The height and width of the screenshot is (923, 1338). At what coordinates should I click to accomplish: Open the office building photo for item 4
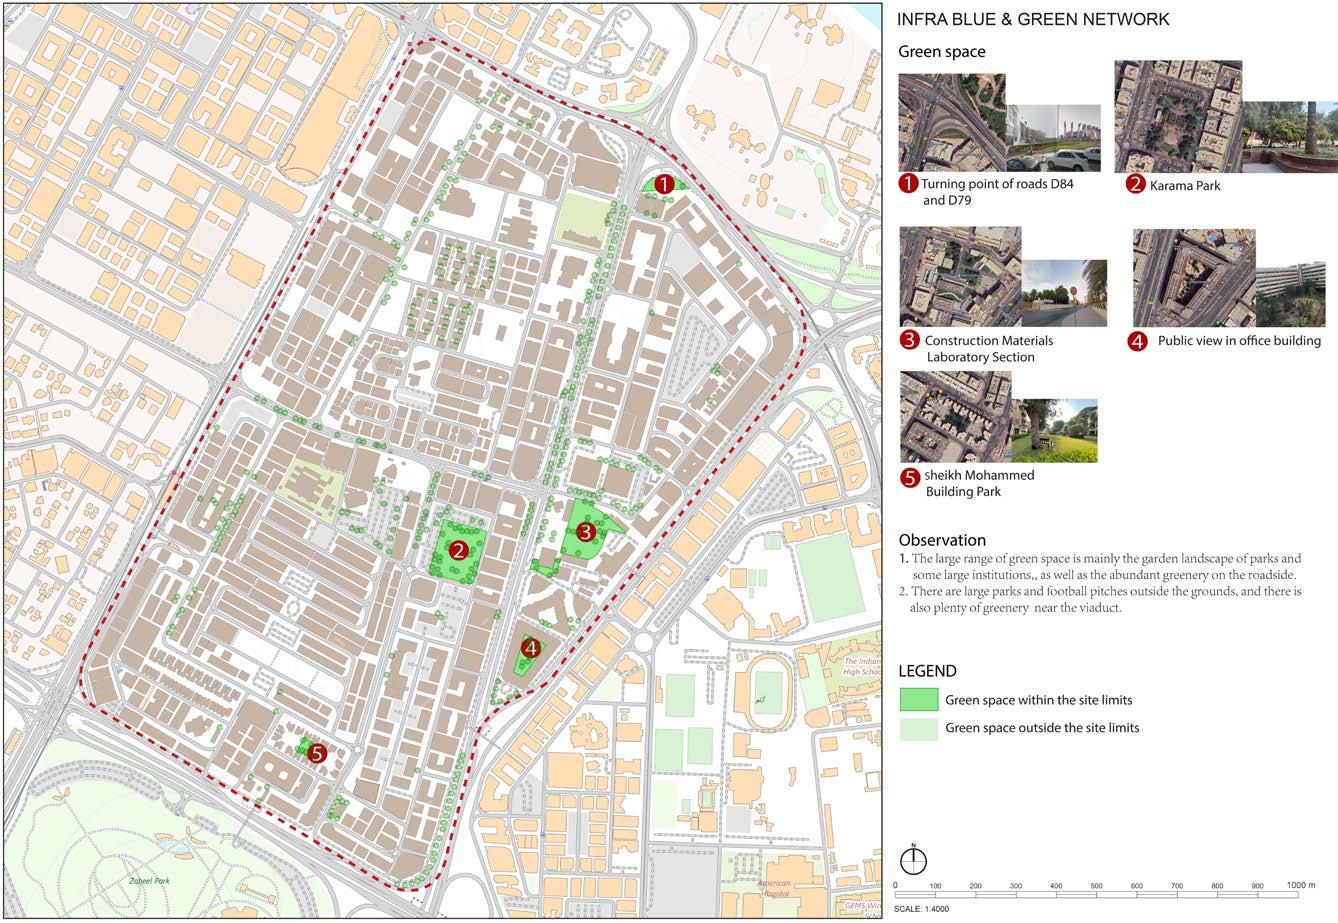(1290, 295)
